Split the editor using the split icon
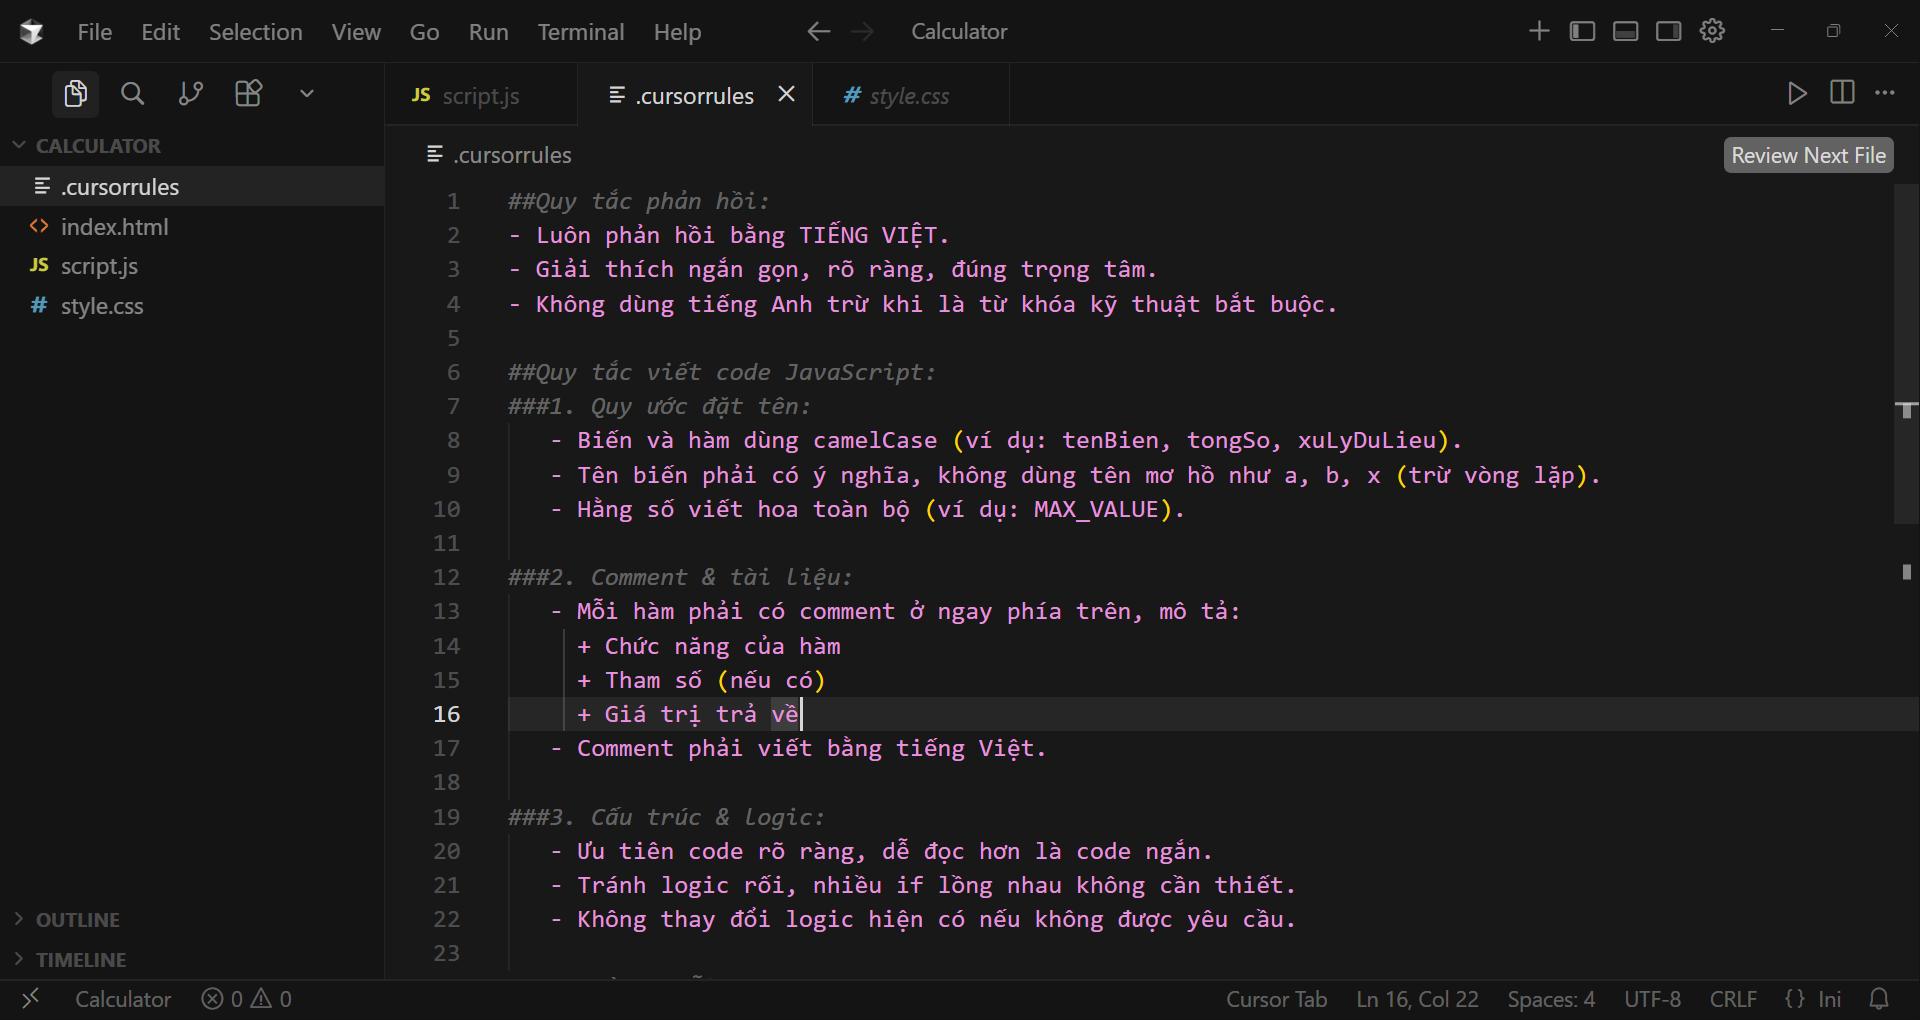 click(x=1841, y=93)
